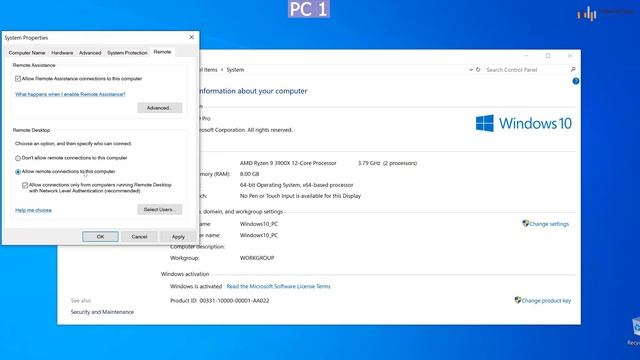
Task: Toggle Network Level Authentication checkbox
Action: pos(25,185)
